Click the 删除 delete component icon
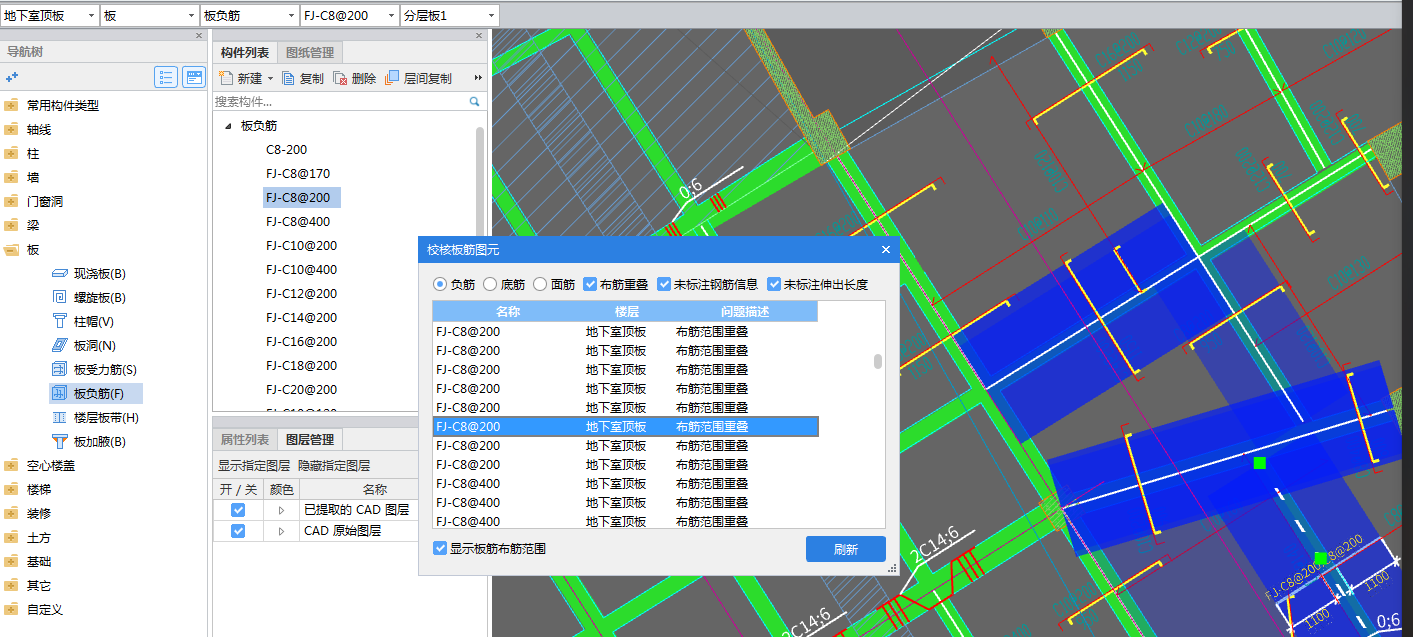This screenshot has height=637, width=1413. (341, 78)
